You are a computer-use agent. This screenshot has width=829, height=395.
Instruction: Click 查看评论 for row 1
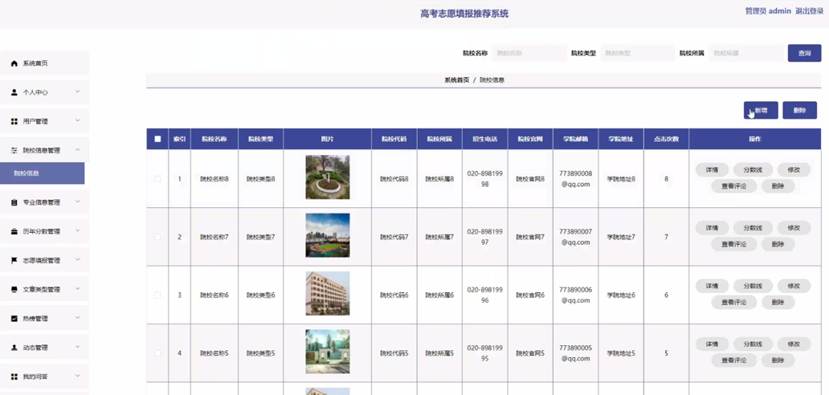pos(734,186)
